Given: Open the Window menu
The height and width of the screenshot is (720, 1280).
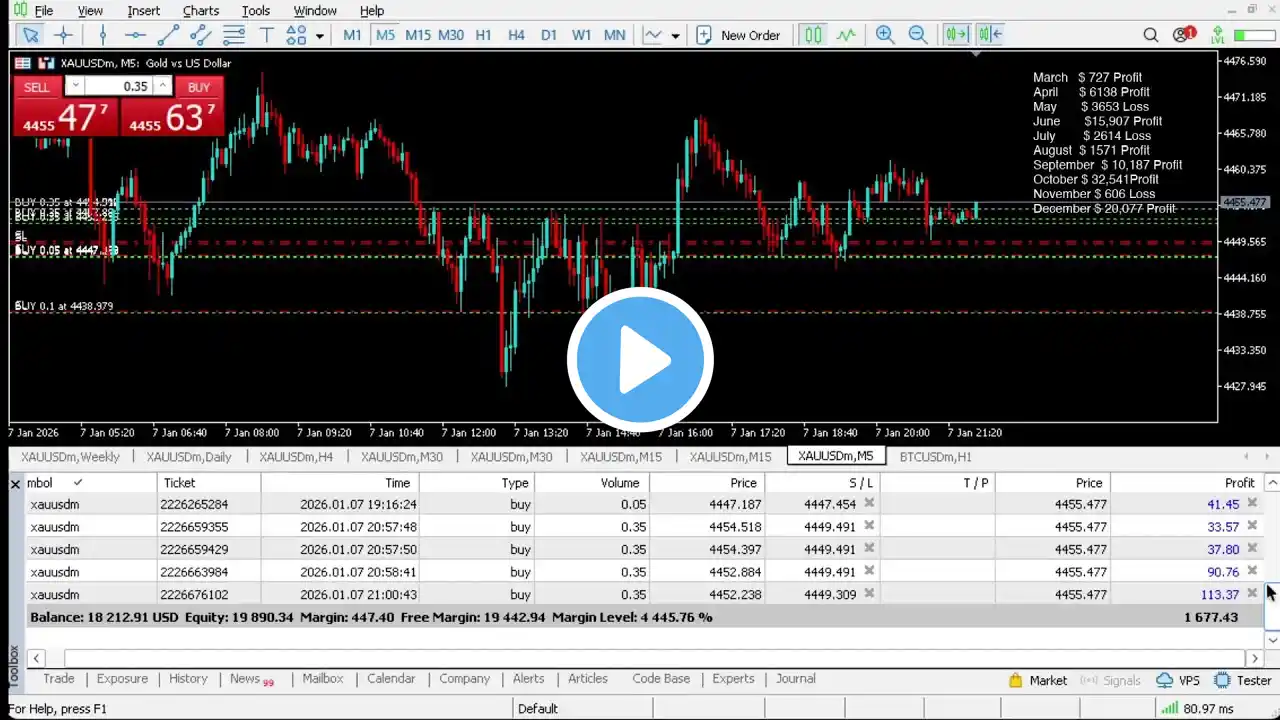Looking at the screenshot, I should coord(315,10).
